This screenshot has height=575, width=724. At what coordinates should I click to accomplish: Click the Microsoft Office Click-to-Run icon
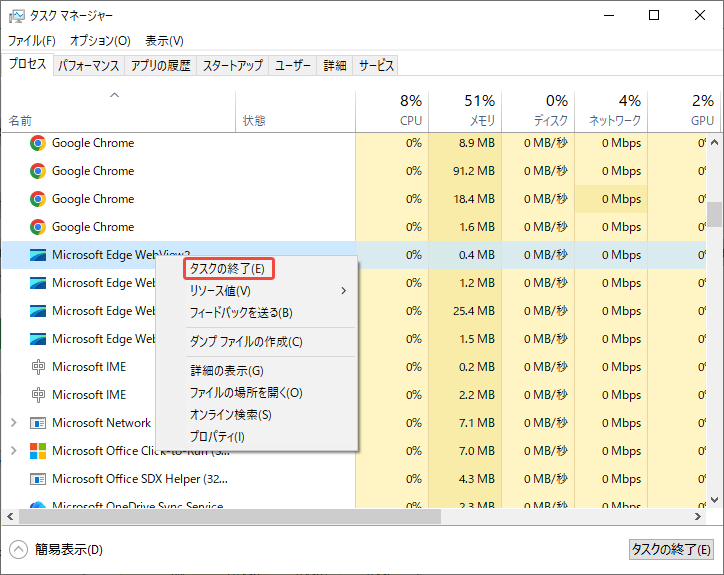tap(38, 451)
